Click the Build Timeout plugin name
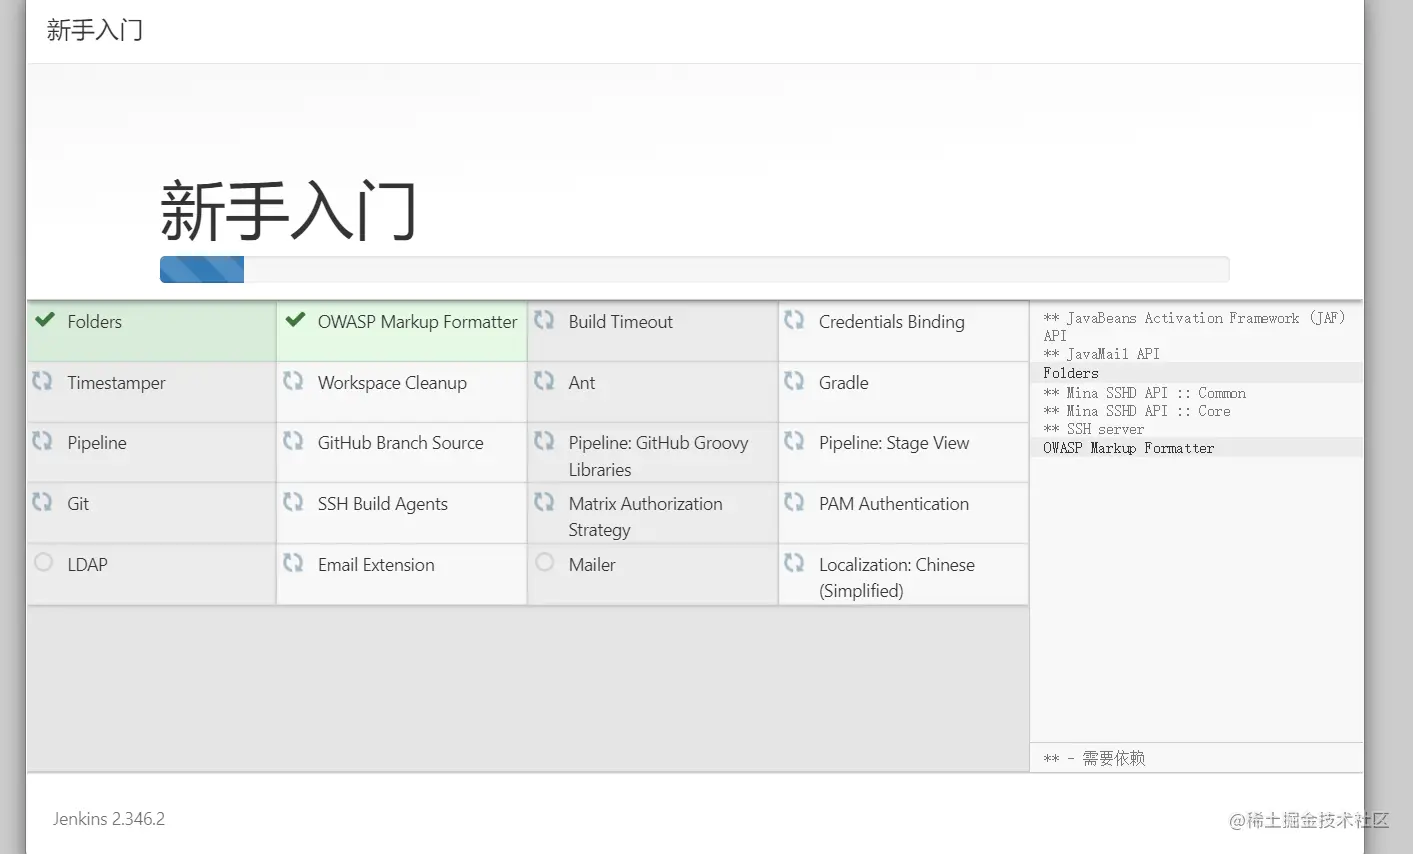1413x854 pixels. (x=621, y=322)
